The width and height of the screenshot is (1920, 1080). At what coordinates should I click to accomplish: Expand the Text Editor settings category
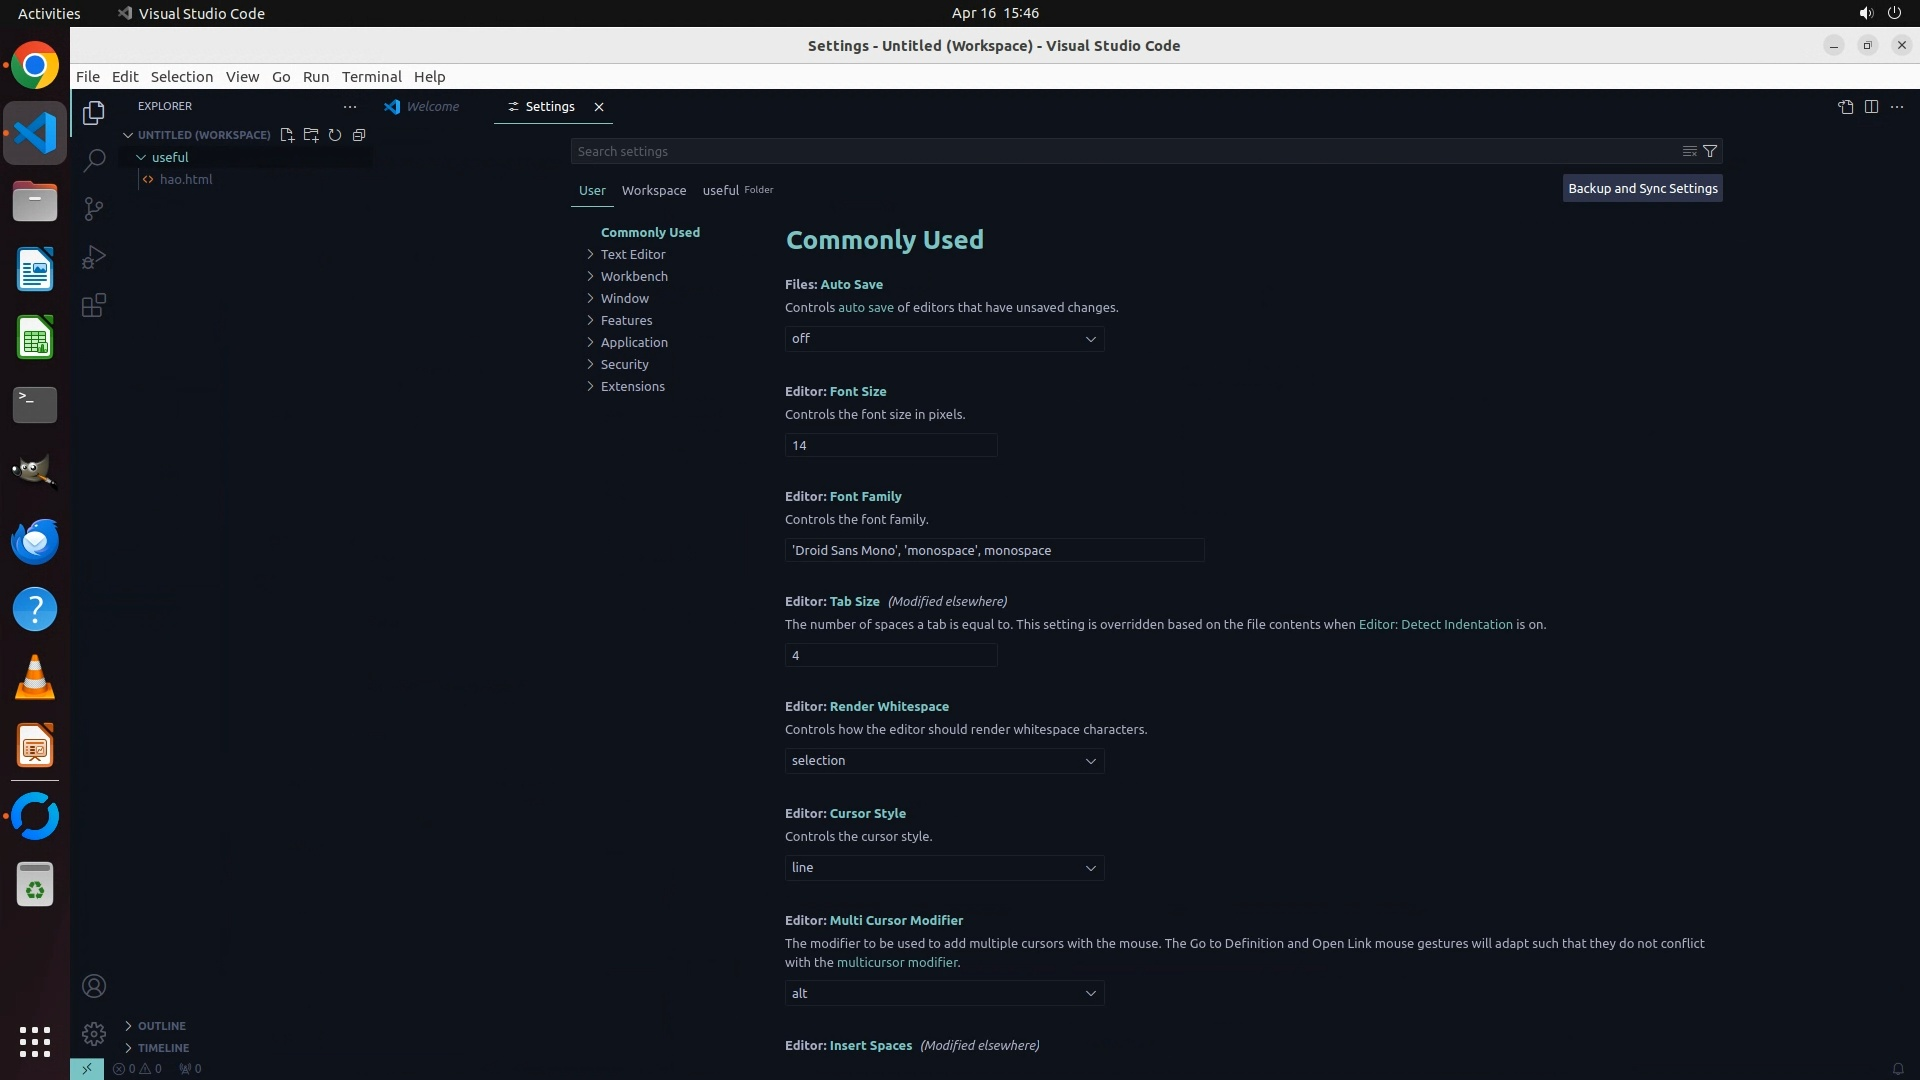632,254
